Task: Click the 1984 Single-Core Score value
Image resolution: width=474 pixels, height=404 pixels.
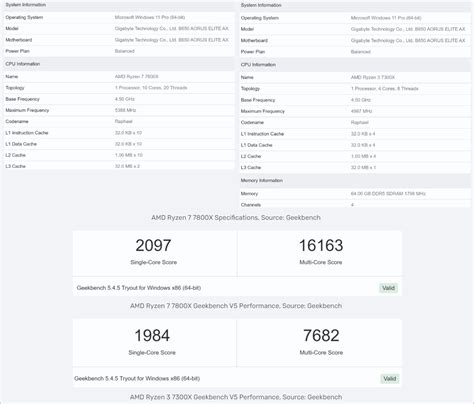Action: coord(152,335)
